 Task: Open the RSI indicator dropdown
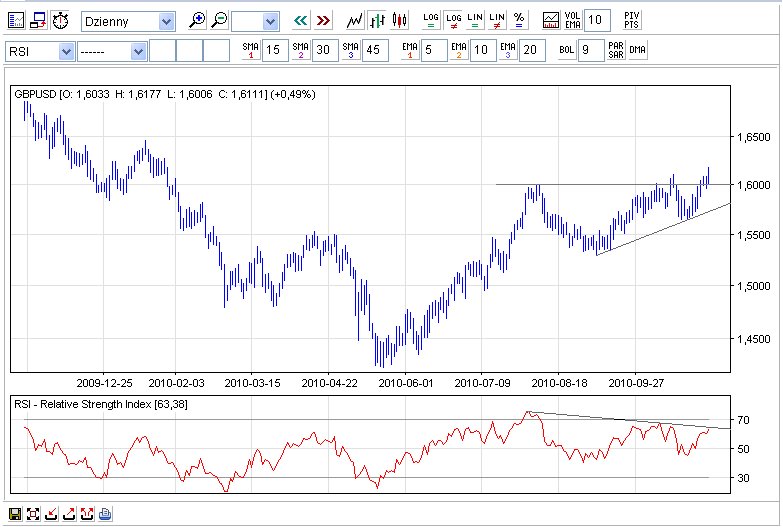coord(67,51)
